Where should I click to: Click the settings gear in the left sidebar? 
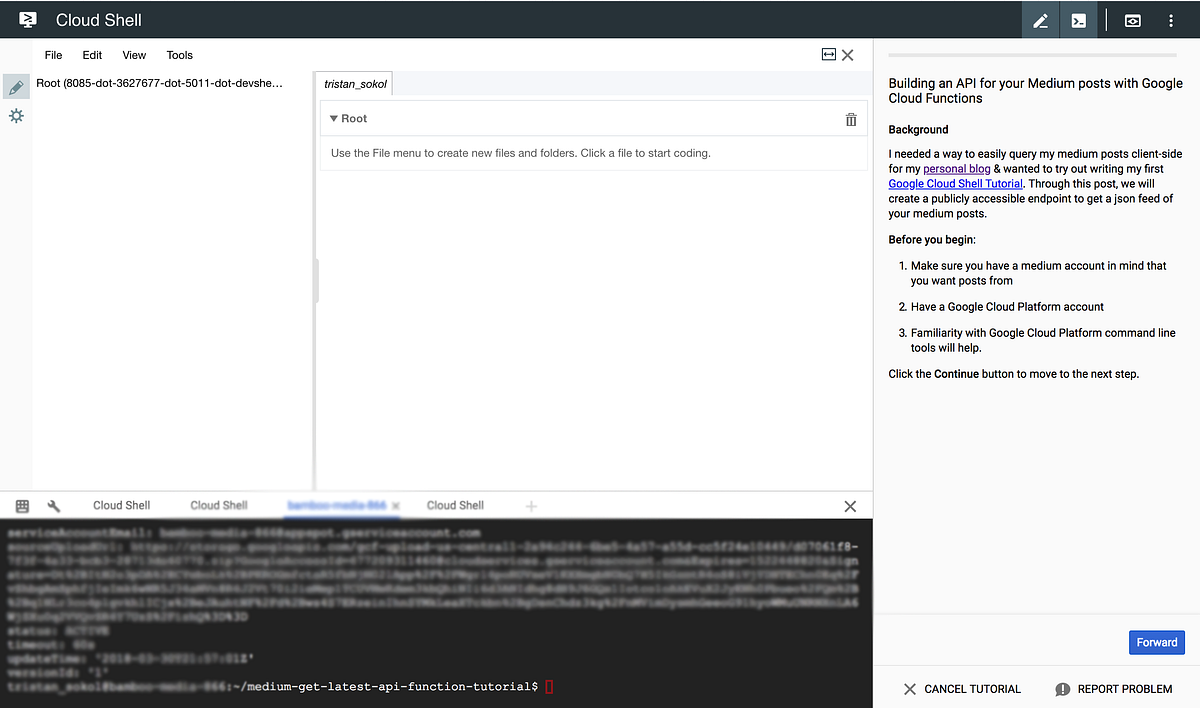click(16, 115)
